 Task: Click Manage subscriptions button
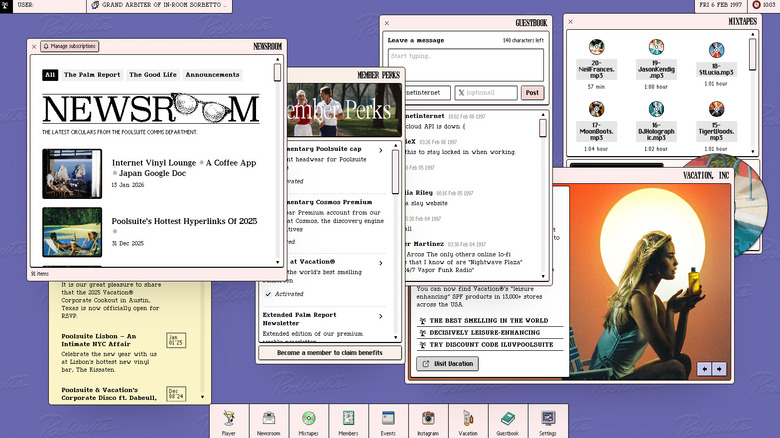click(x=70, y=46)
